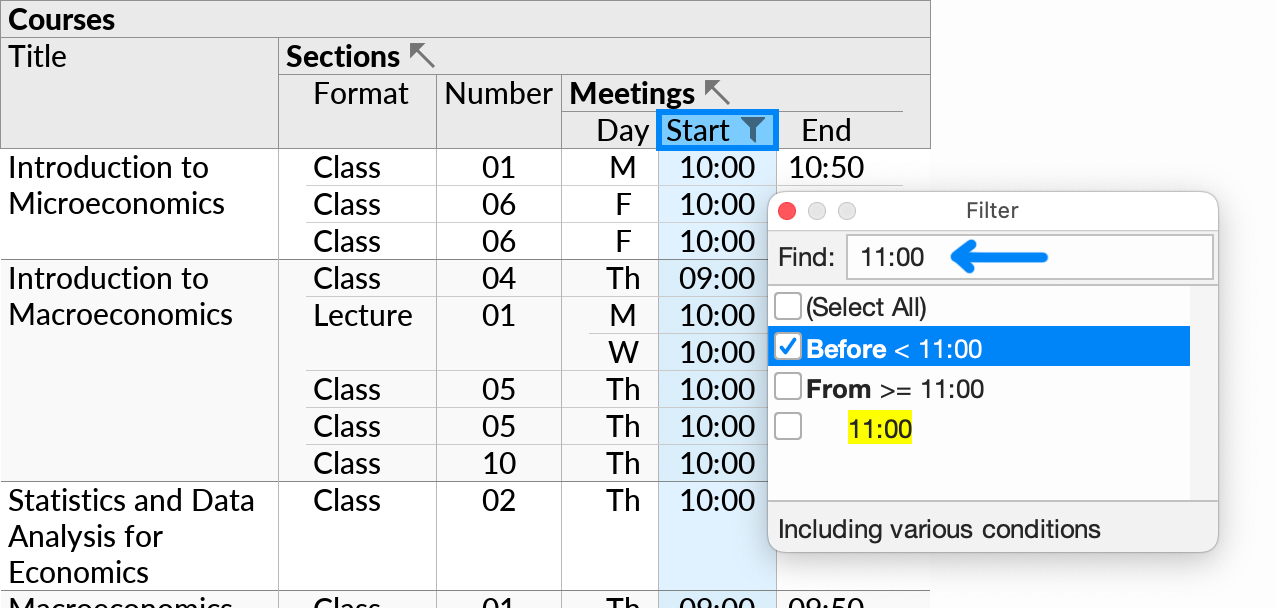Click the Number column header

click(x=498, y=92)
